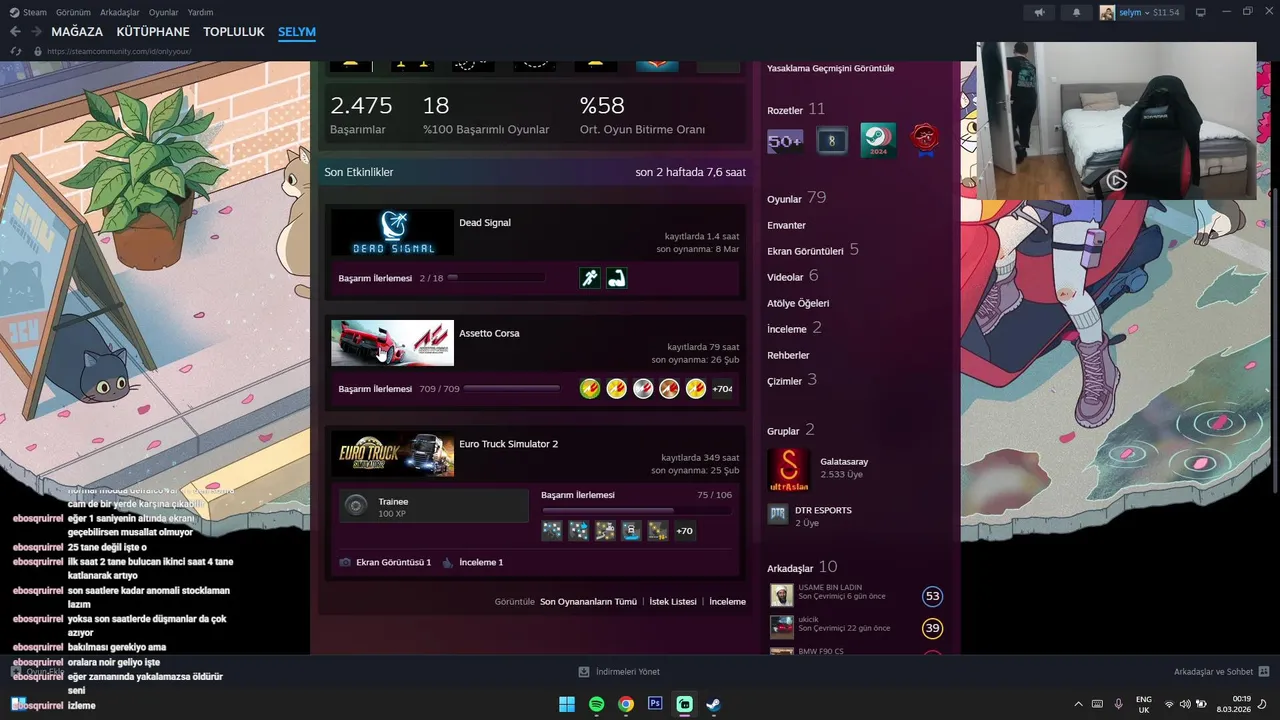Open the notifications bell

(x=1076, y=12)
